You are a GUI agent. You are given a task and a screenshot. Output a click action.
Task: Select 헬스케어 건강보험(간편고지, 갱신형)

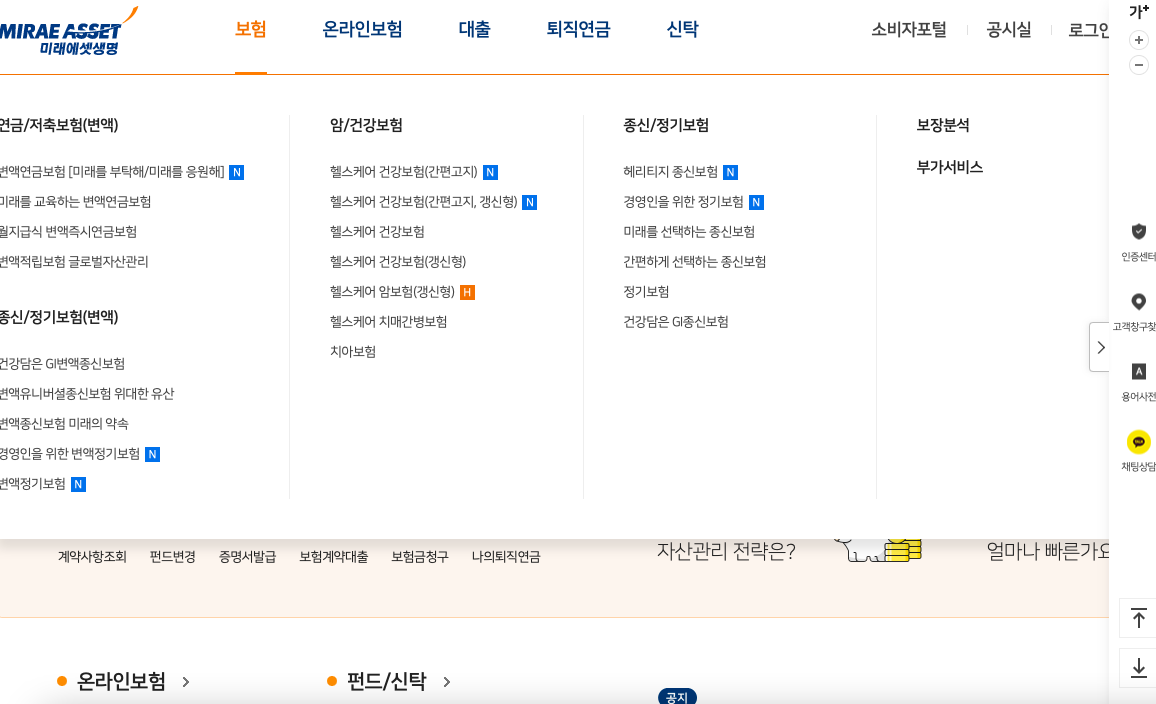424,201
